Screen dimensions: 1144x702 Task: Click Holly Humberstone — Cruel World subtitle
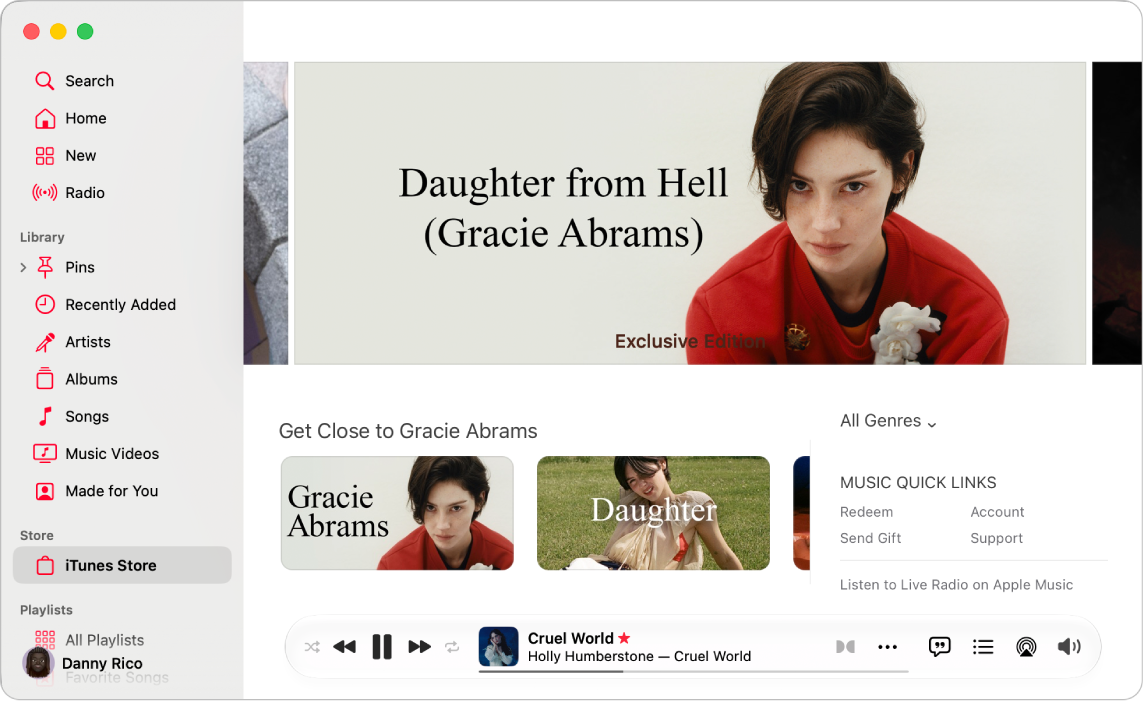pos(639,656)
